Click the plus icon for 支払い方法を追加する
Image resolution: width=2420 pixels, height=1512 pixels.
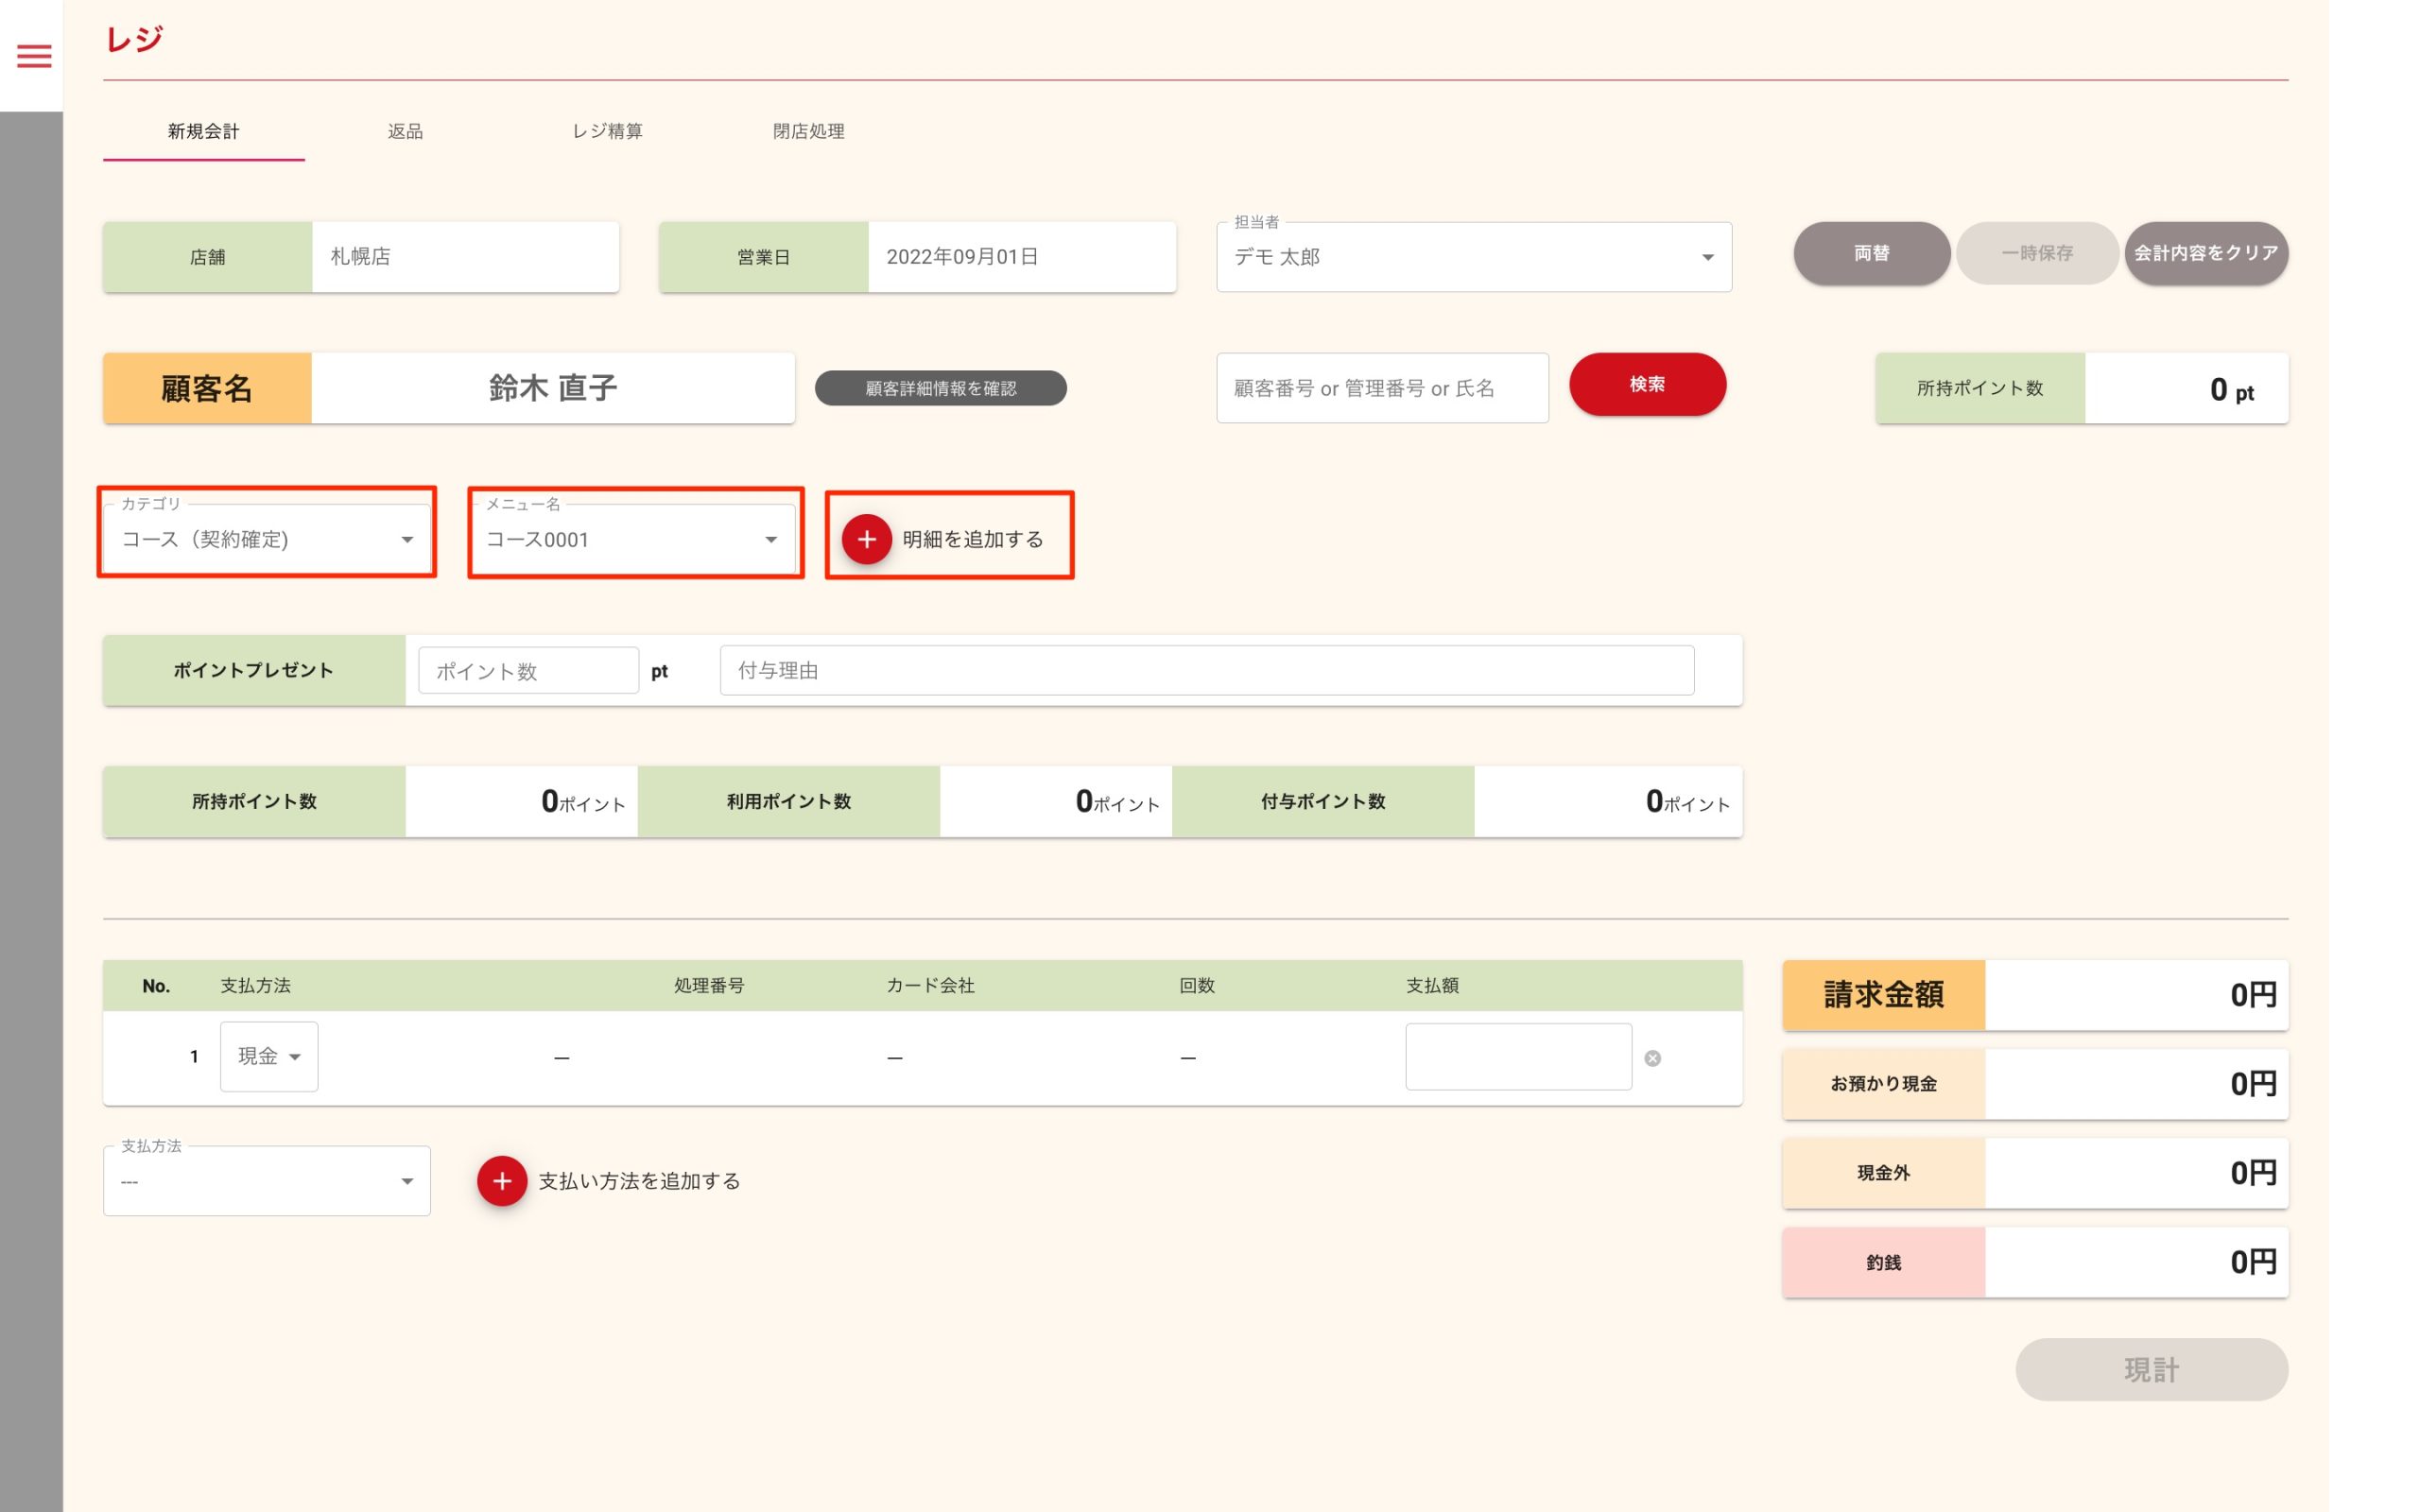pos(502,1181)
